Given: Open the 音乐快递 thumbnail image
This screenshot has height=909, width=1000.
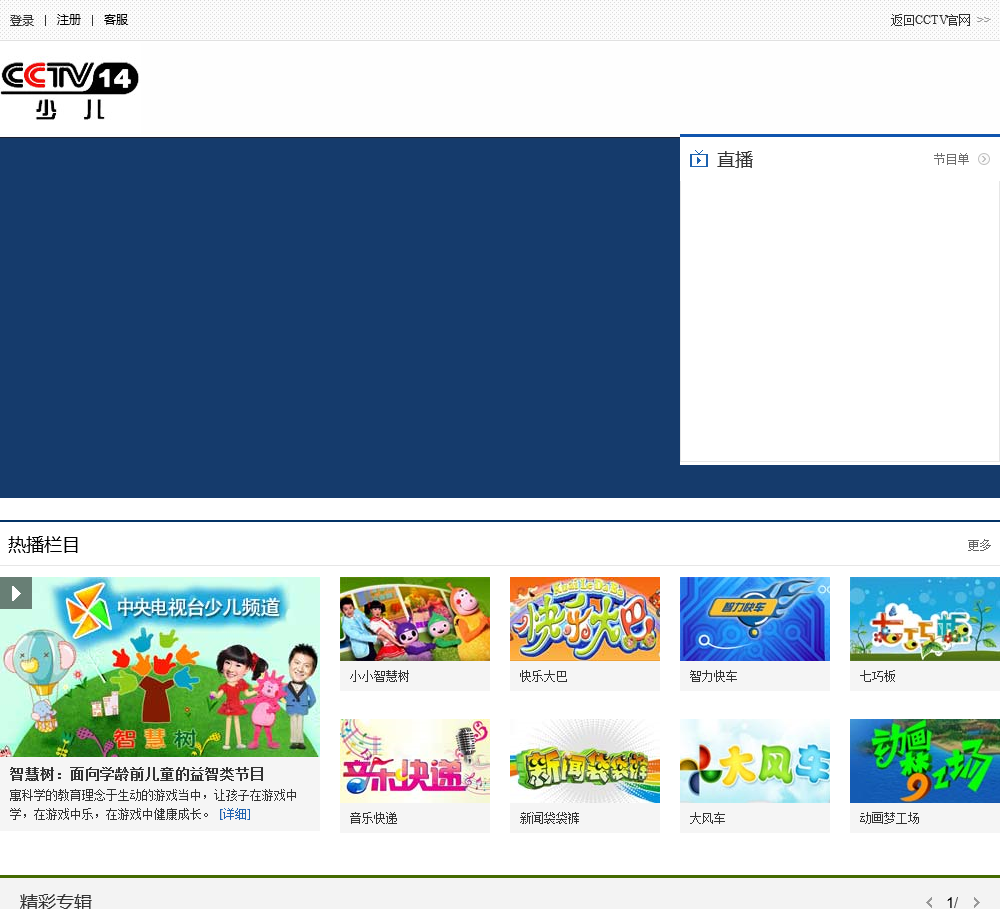Looking at the screenshot, I should click(x=415, y=761).
